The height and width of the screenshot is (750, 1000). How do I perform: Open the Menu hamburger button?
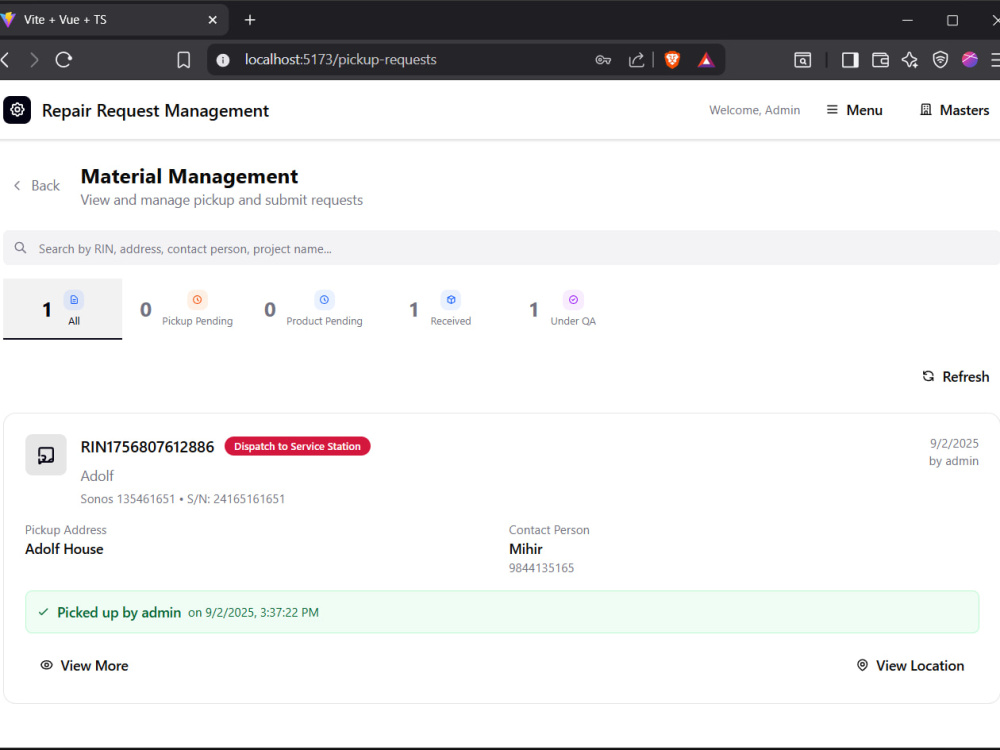pyautogui.click(x=855, y=110)
